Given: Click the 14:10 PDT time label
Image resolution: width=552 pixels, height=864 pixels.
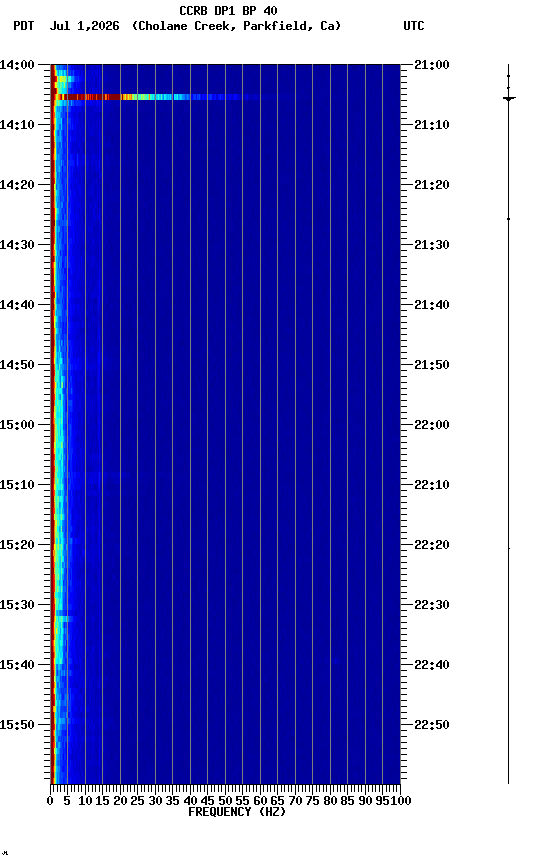Looking at the screenshot, I should [x=17, y=125].
